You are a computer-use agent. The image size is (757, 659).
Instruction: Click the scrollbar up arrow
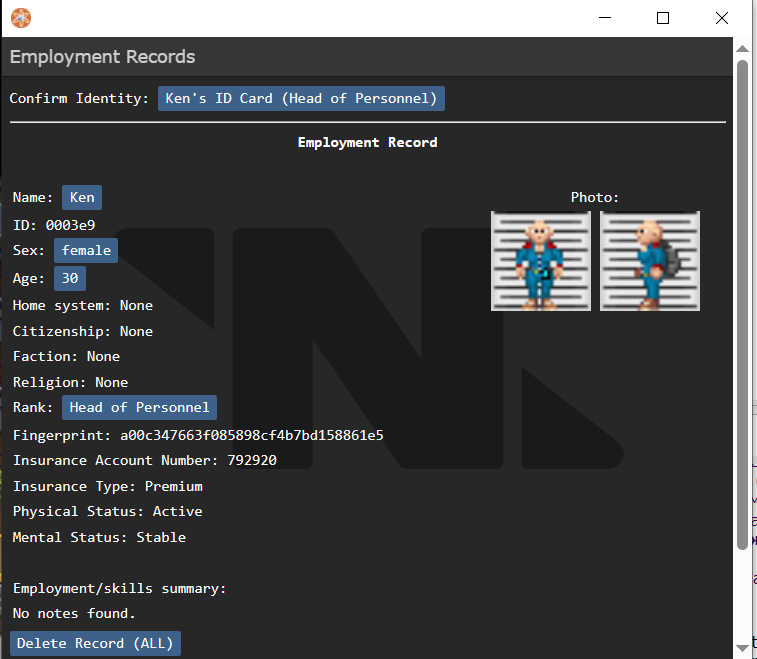pyautogui.click(x=742, y=47)
